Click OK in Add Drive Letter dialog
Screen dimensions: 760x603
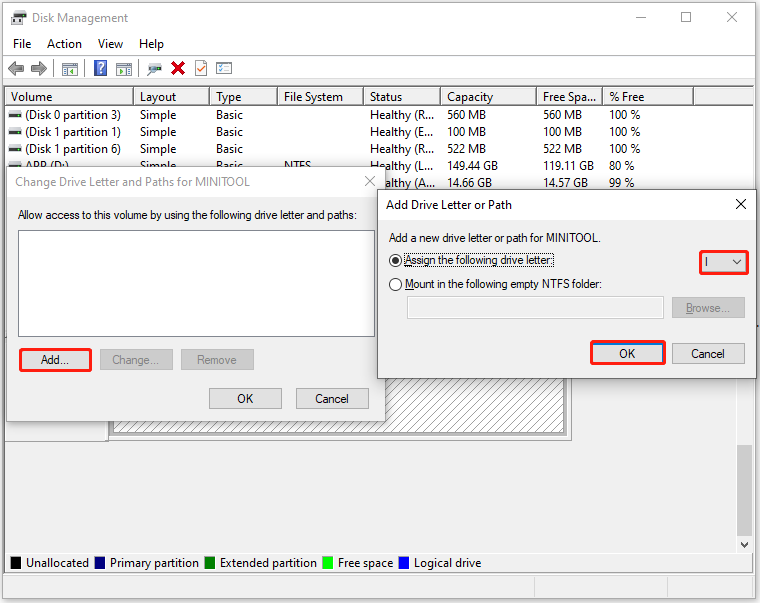coord(627,353)
